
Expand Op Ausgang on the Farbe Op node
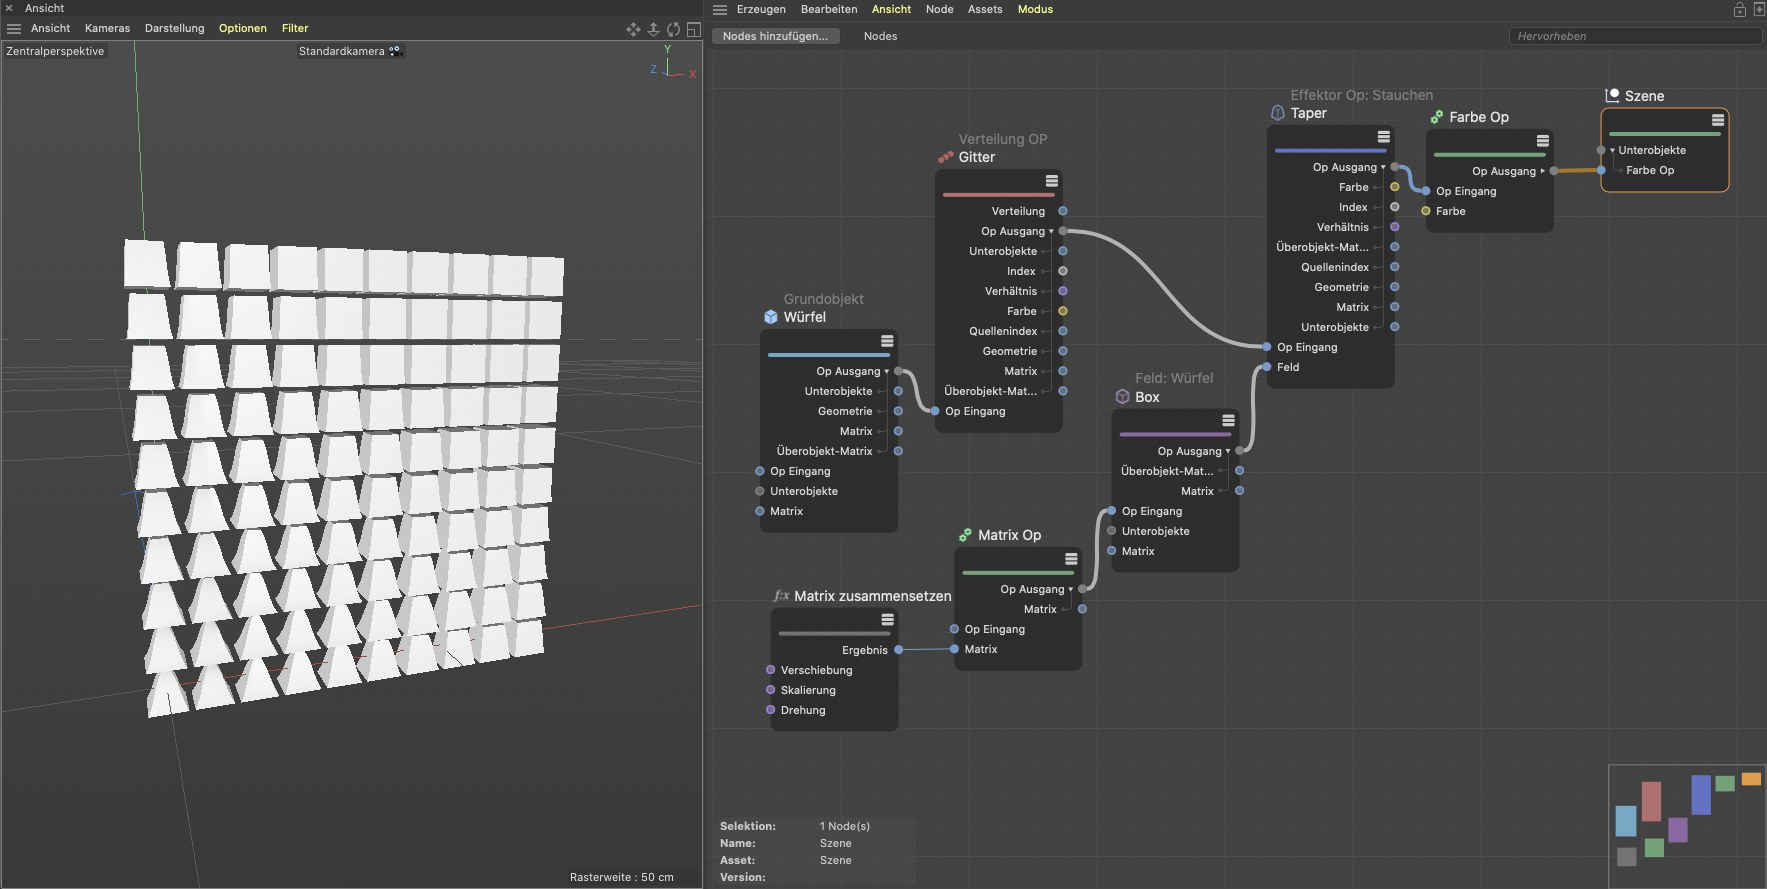coord(1542,172)
